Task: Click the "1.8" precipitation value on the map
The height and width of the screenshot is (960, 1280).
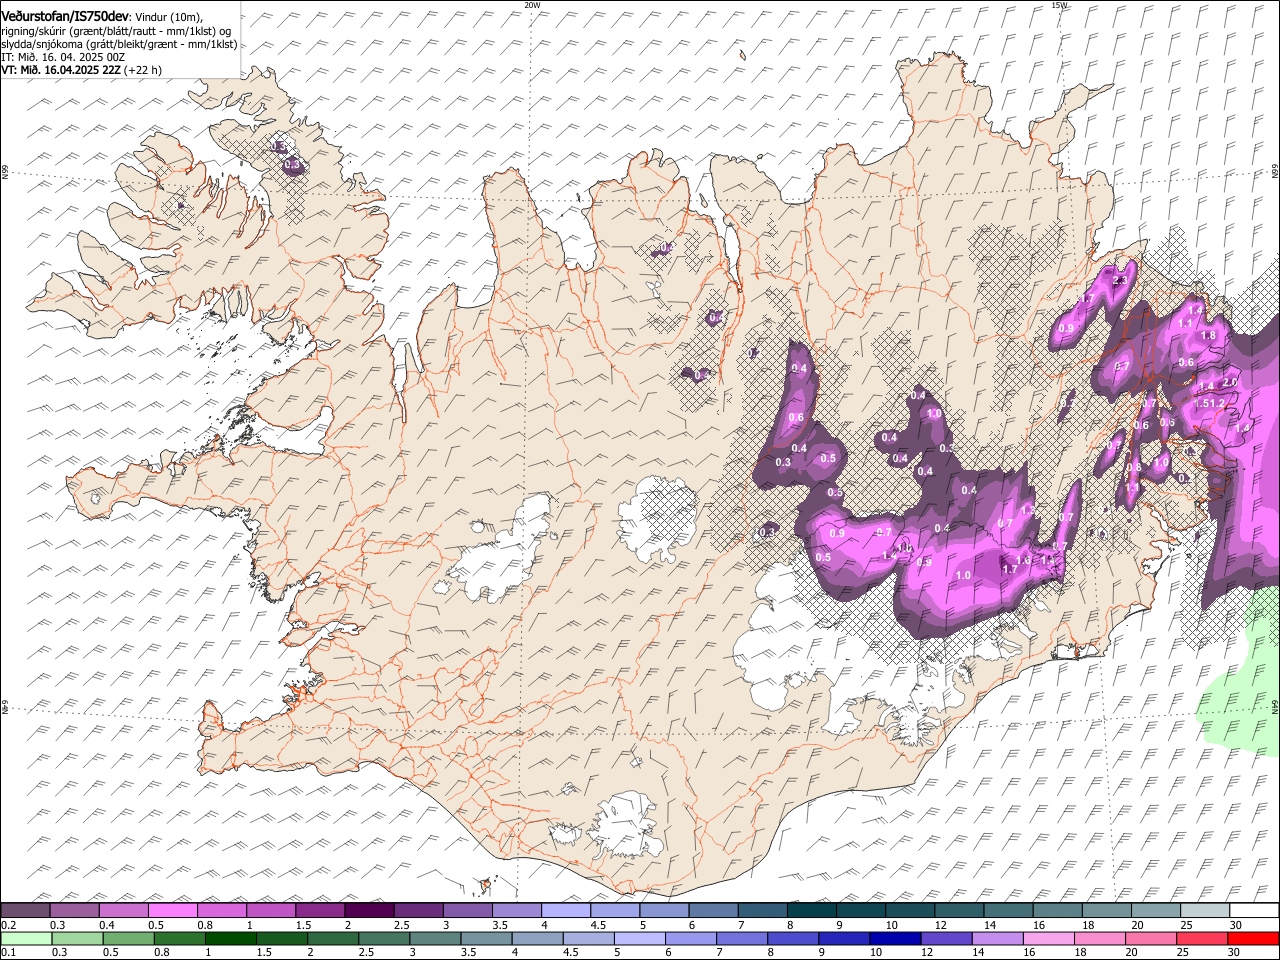Action: [1208, 336]
